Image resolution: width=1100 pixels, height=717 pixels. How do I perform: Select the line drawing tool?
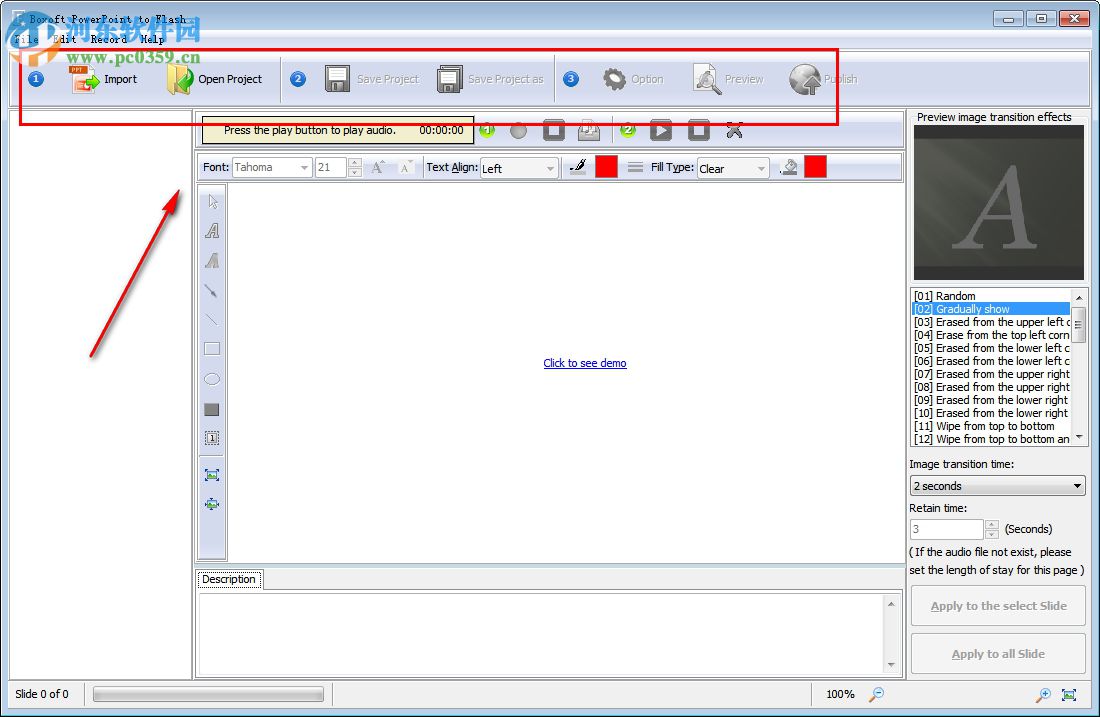[x=211, y=320]
